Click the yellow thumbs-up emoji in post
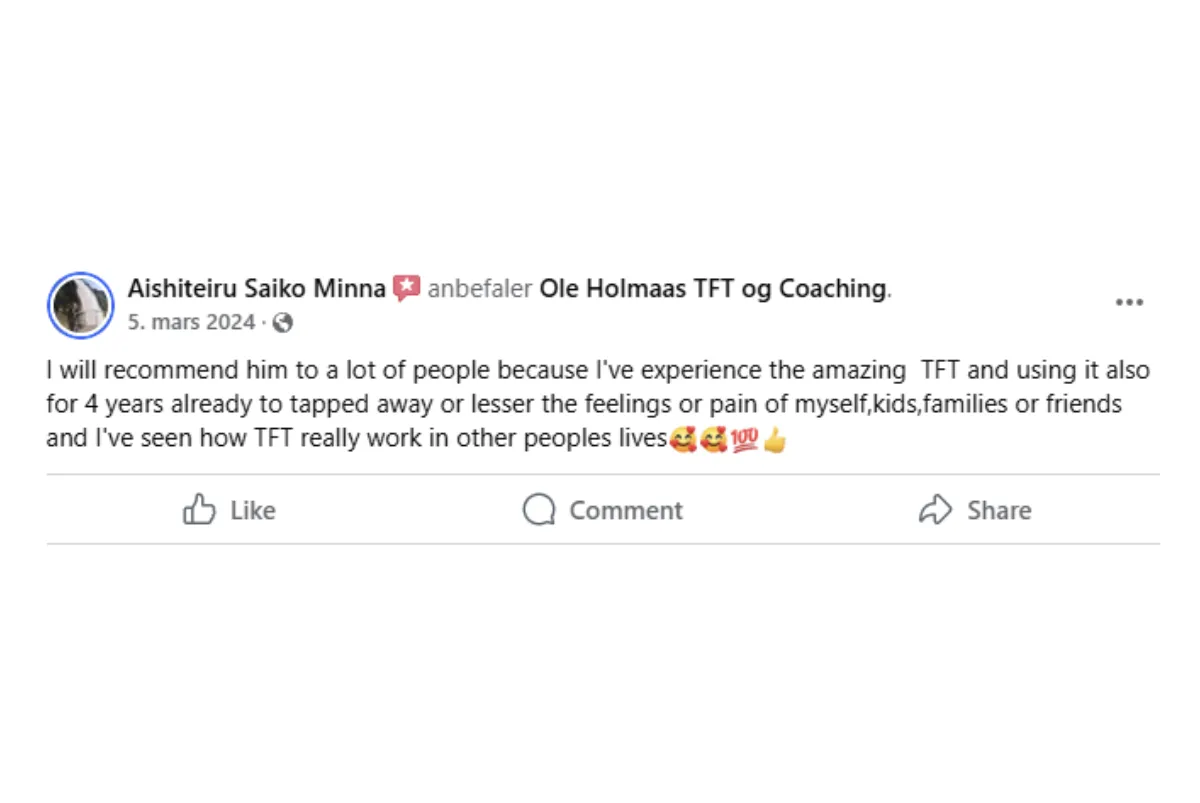 point(775,440)
